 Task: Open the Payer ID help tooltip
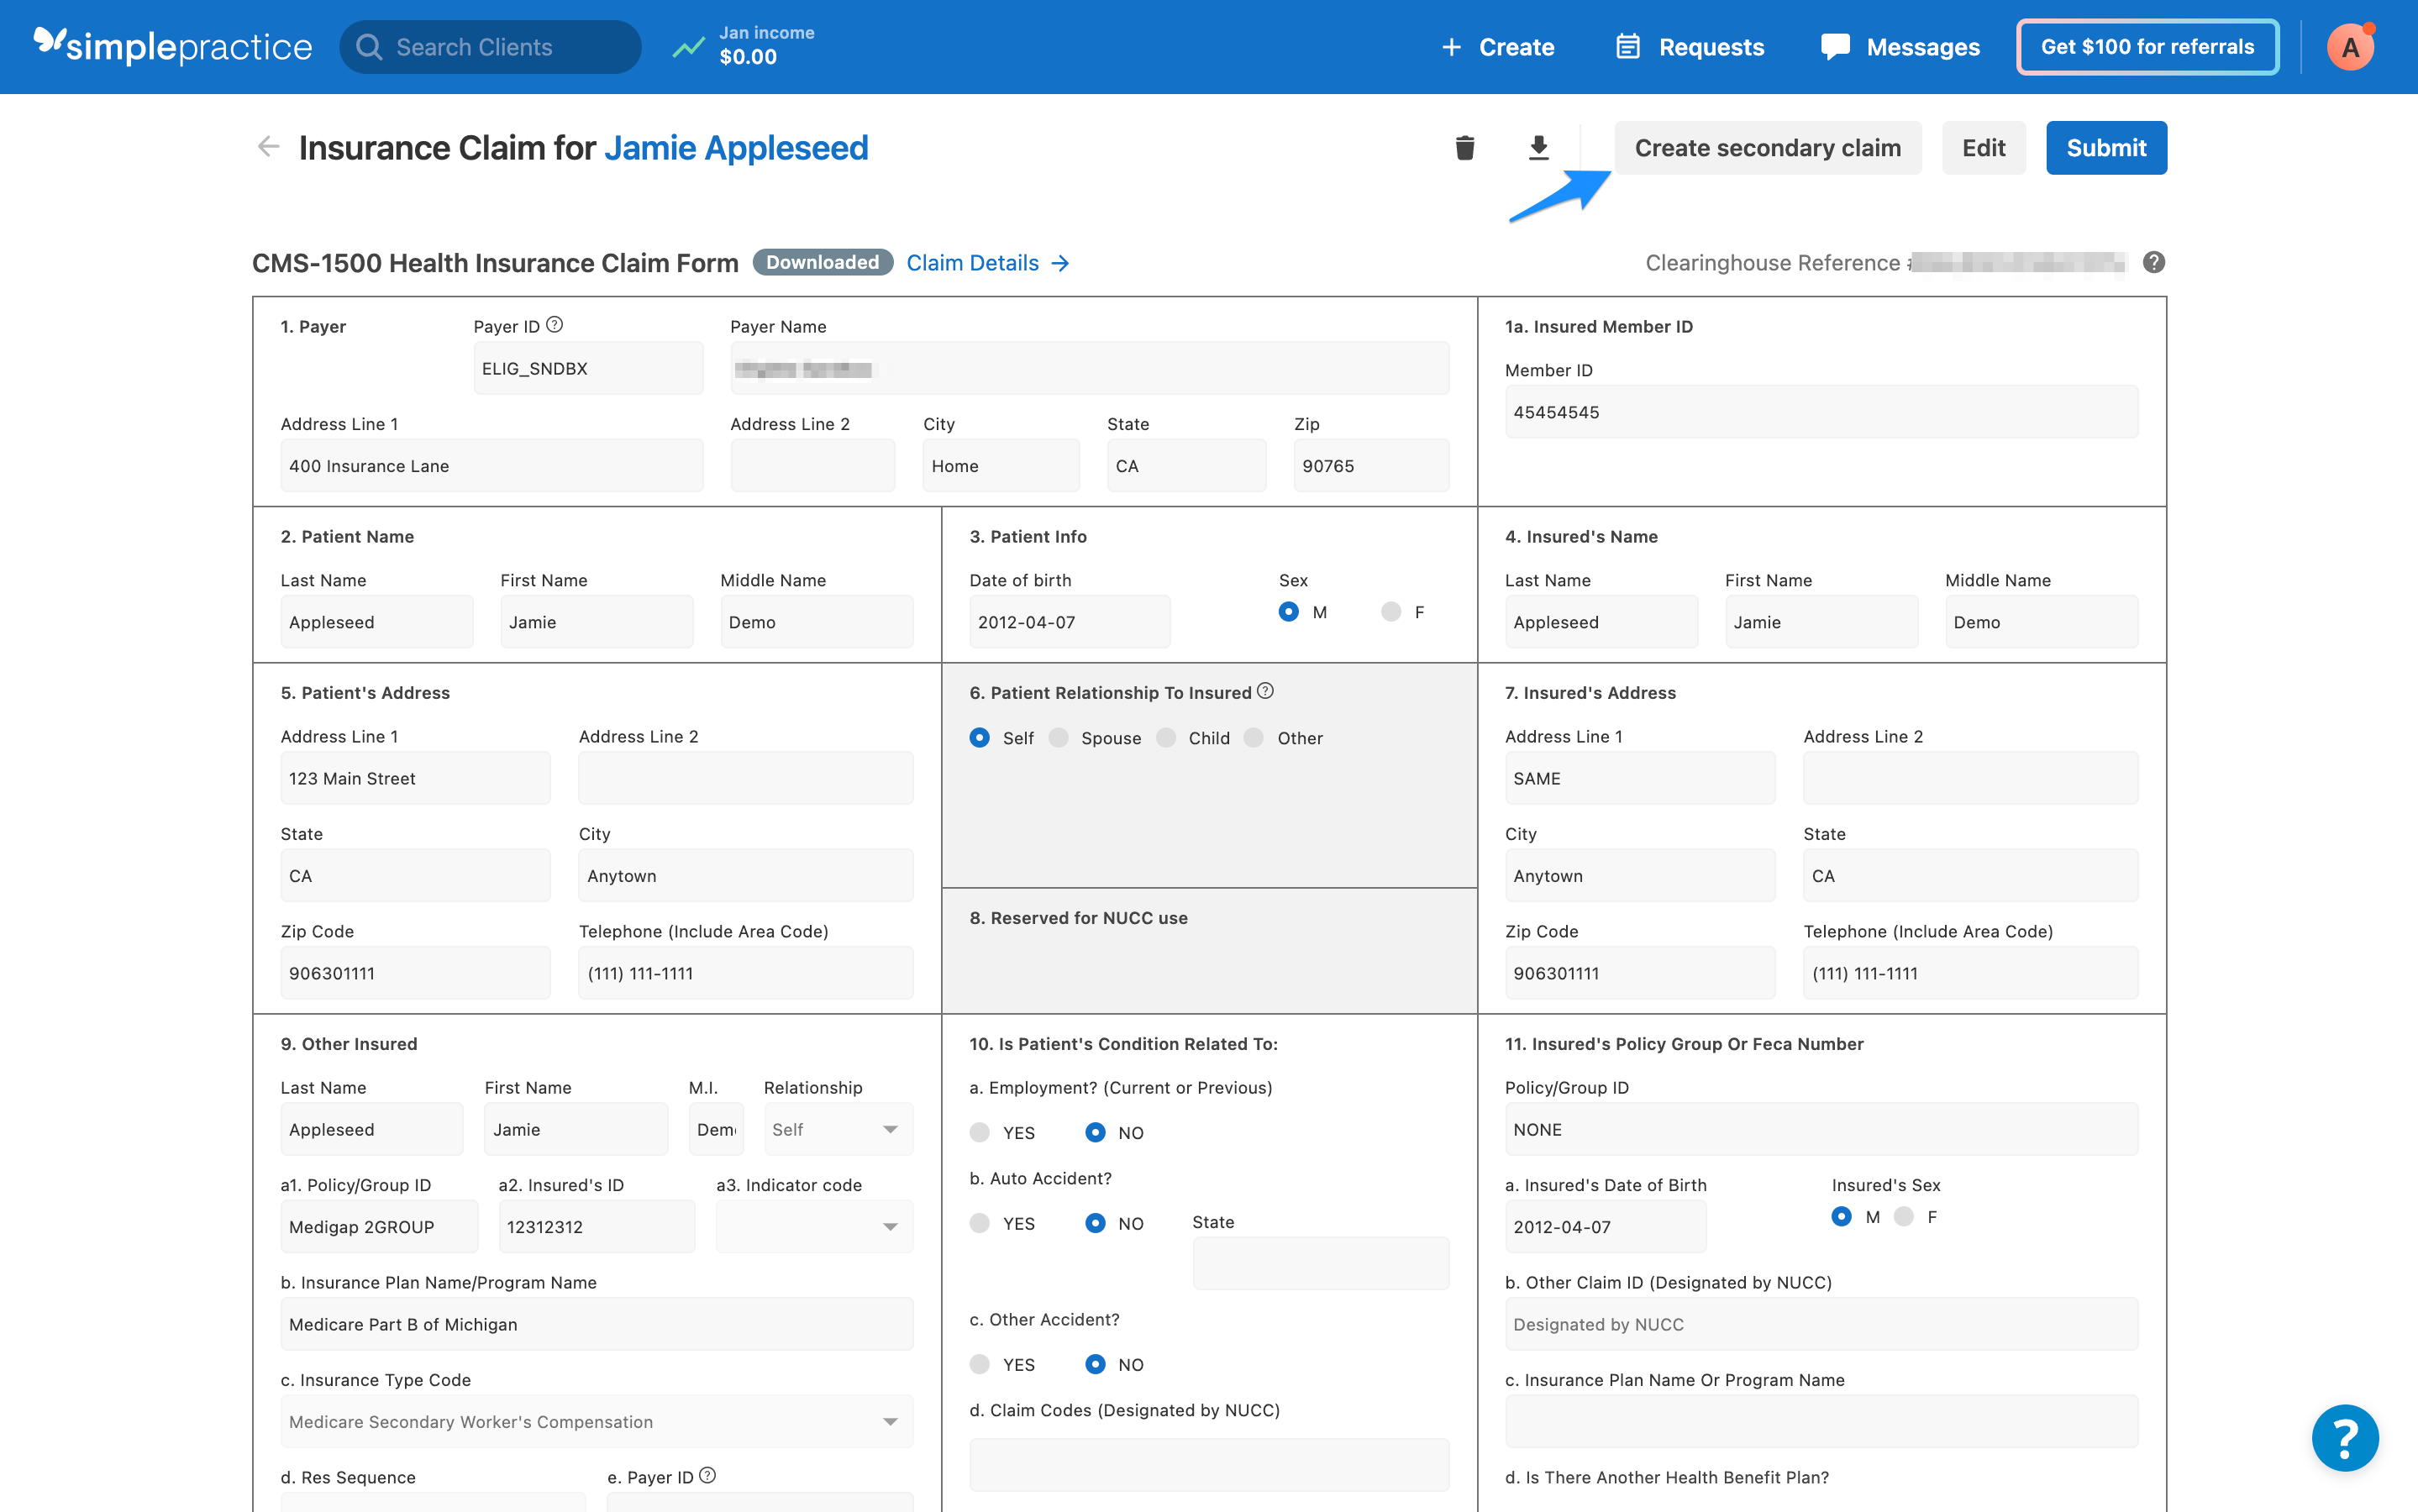(558, 324)
